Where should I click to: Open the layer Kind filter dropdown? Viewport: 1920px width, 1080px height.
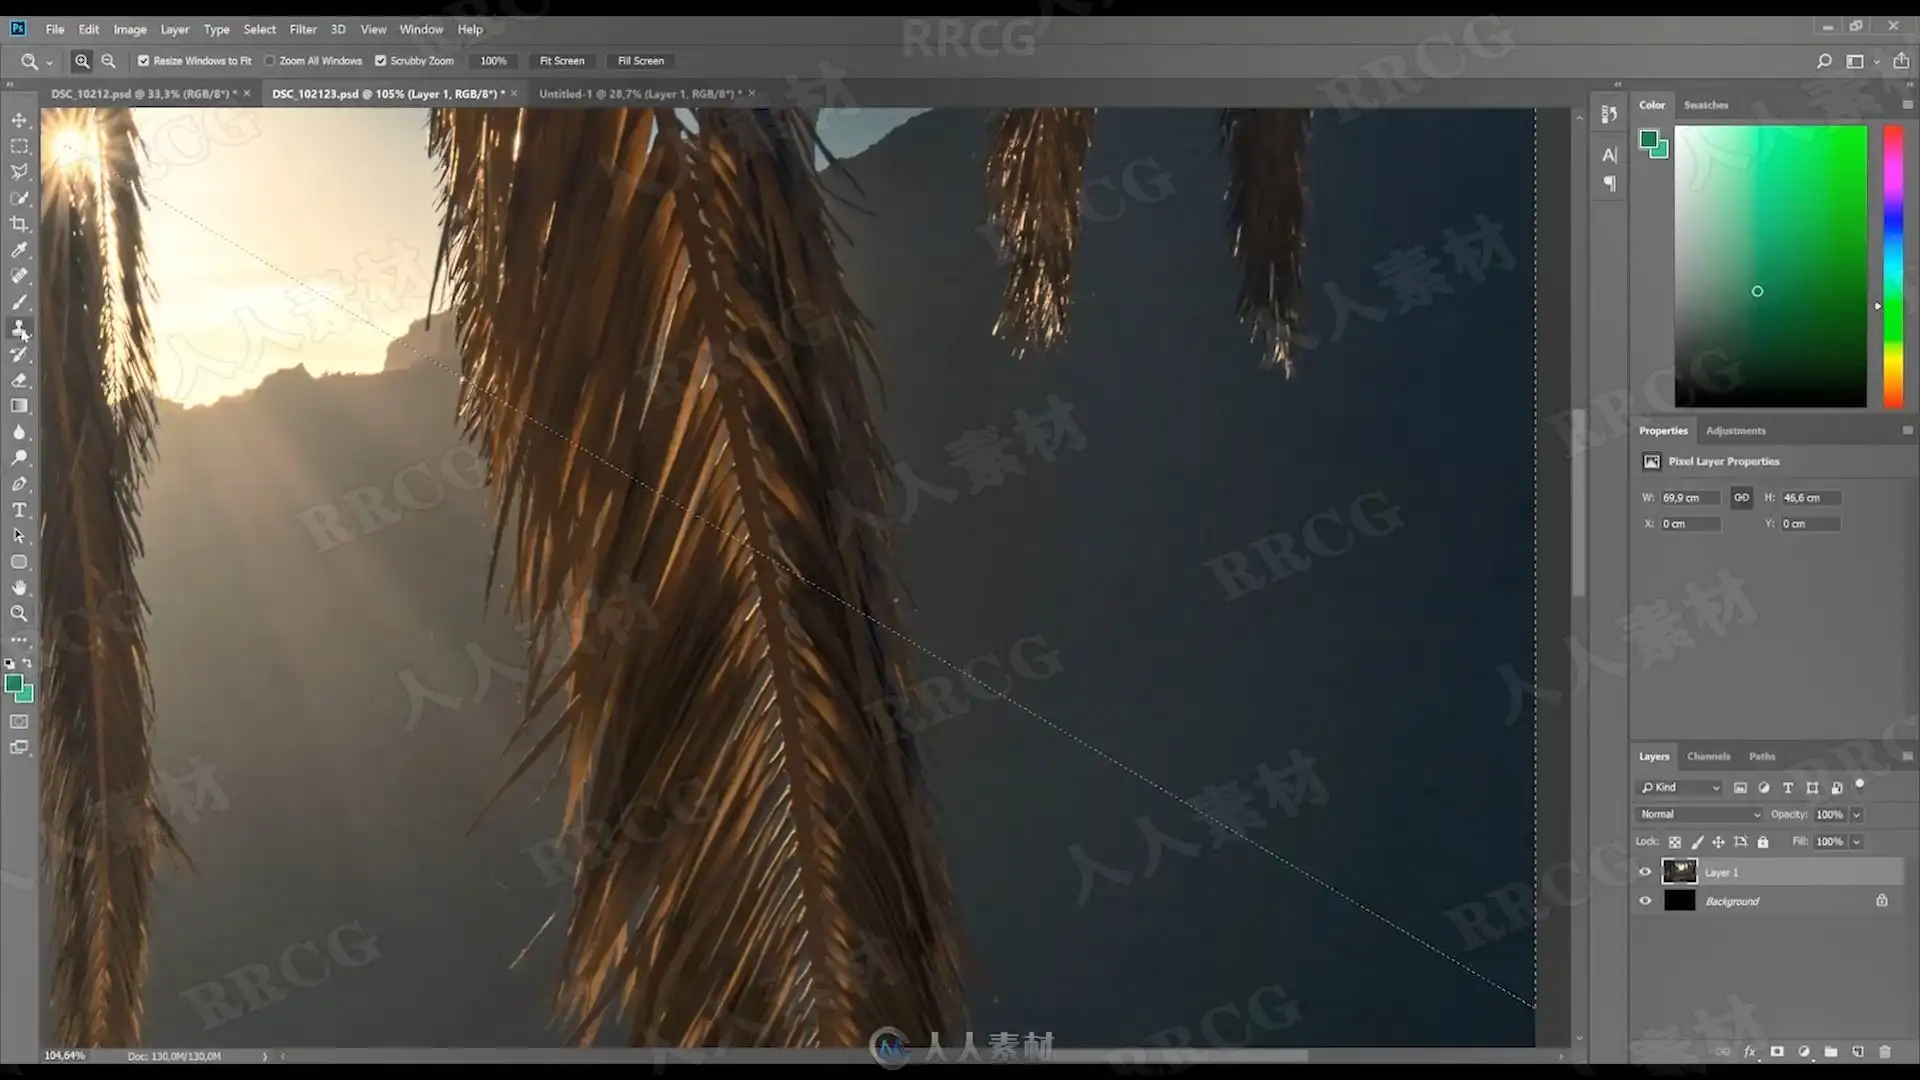click(x=1681, y=787)
